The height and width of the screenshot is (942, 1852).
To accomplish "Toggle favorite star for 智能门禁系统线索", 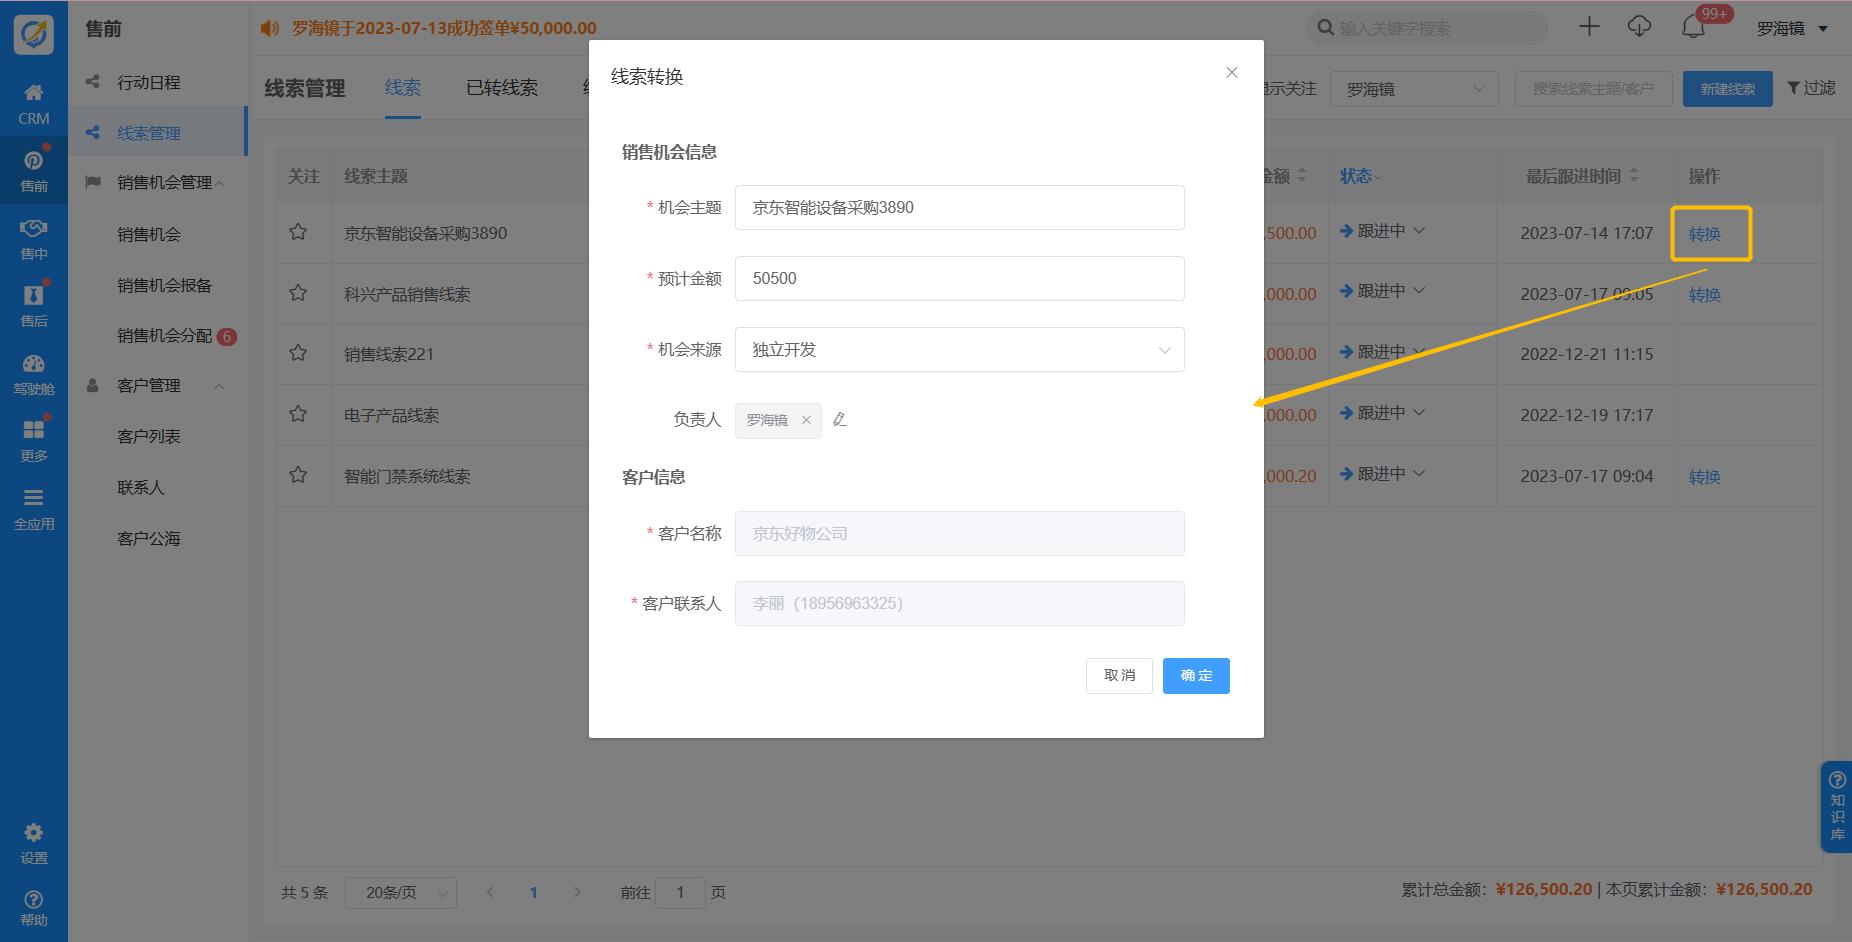I will tap(298, 476).
